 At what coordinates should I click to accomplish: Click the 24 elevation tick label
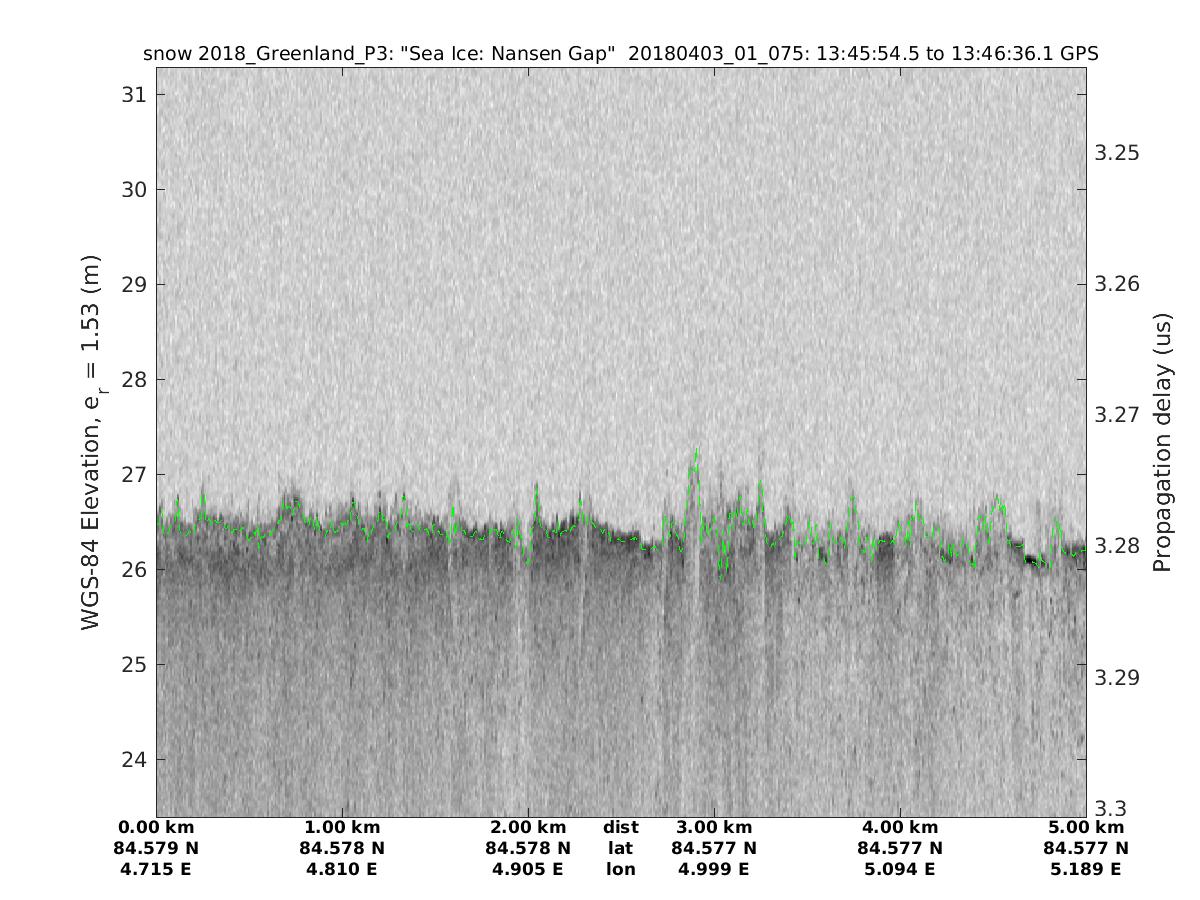pyautogui.click(x=133, y=760)
